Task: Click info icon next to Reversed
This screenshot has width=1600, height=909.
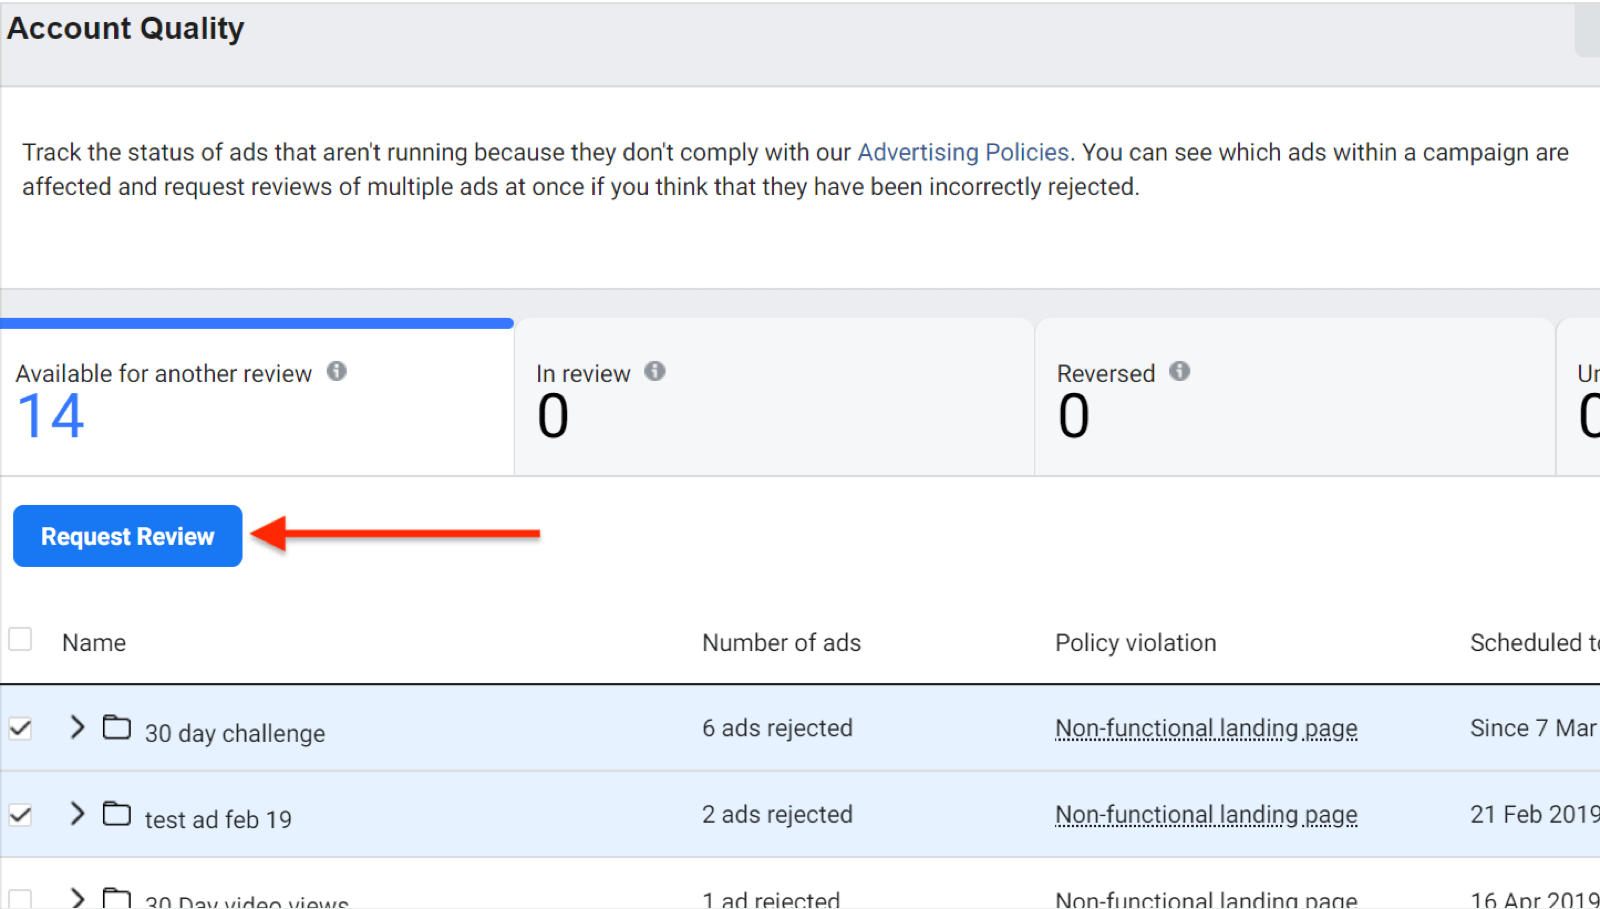Action: (x=1180, y=371)
